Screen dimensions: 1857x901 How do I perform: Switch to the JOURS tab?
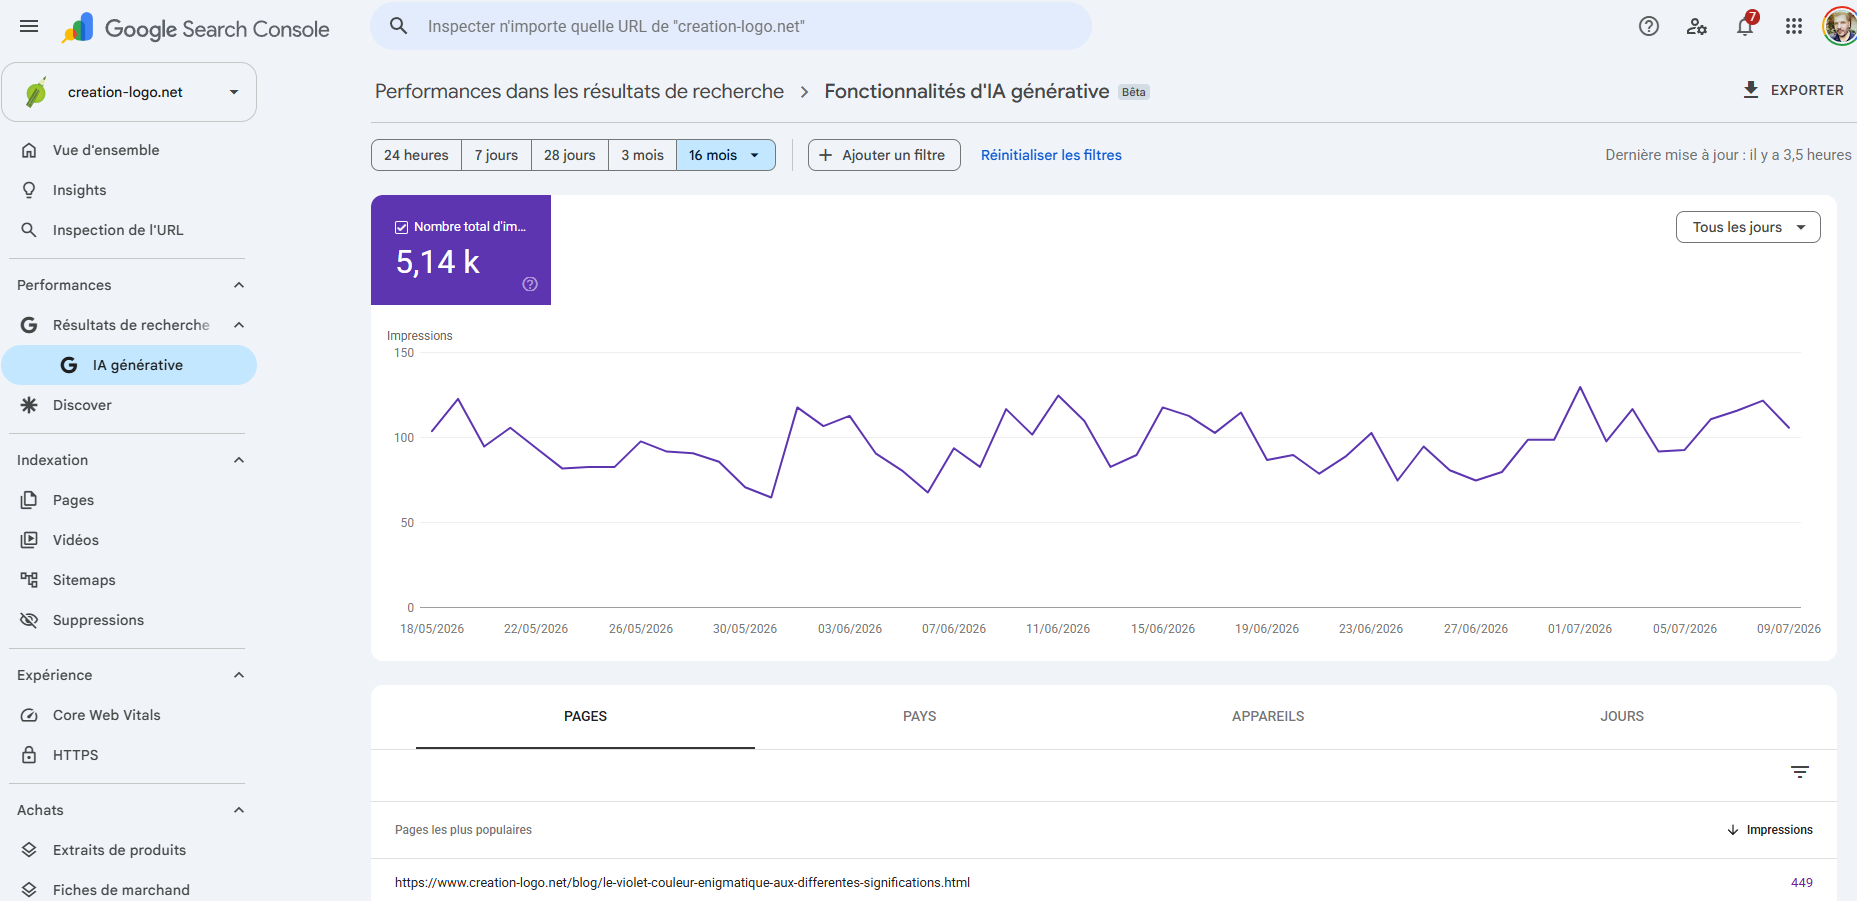click(1622, 716)
